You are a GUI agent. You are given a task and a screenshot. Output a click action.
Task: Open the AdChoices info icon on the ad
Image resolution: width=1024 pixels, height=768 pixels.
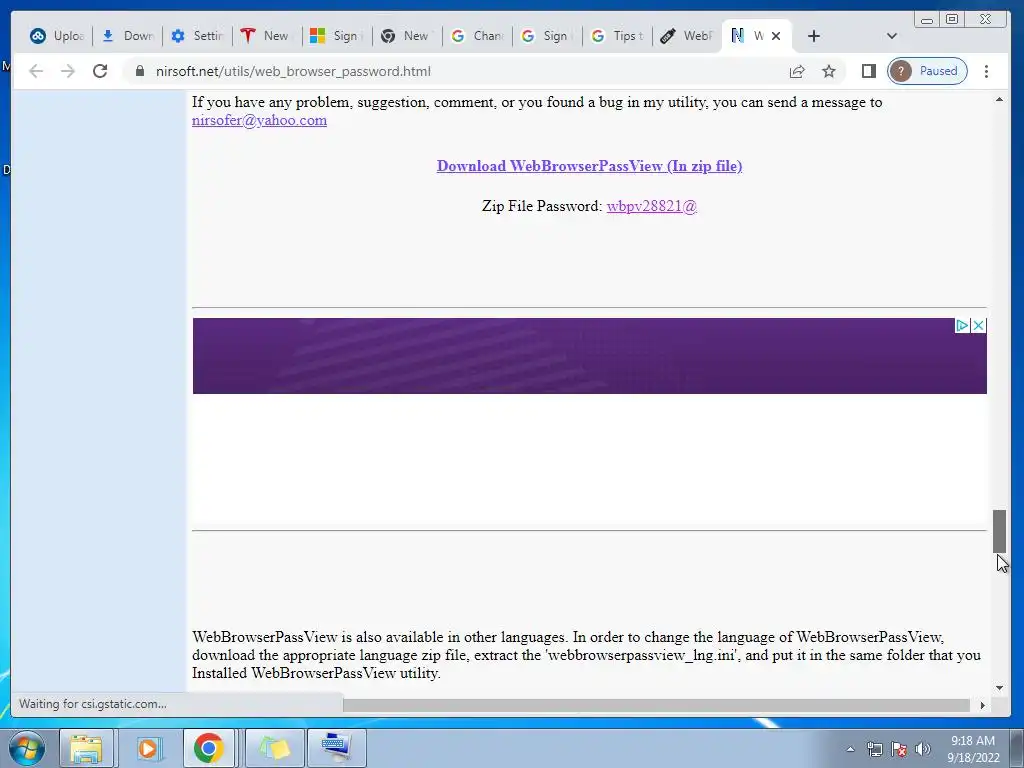[962, 325]
